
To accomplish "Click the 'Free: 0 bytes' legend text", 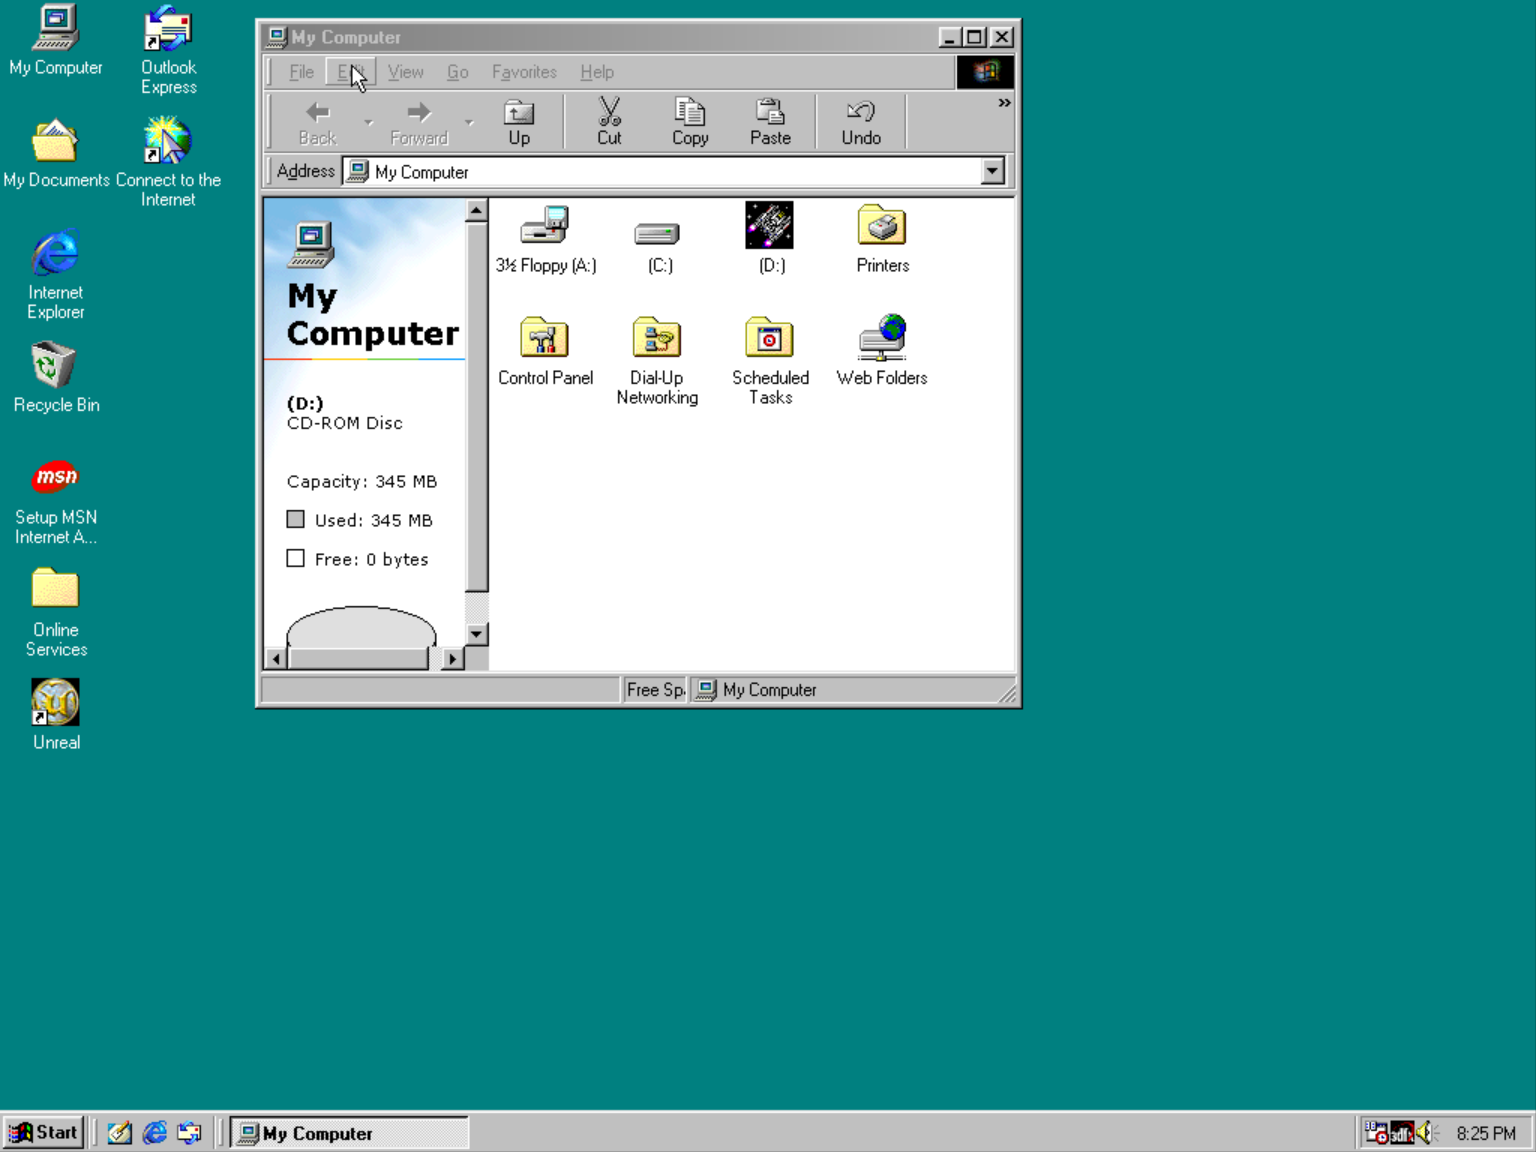I will (x=372, y=559).
